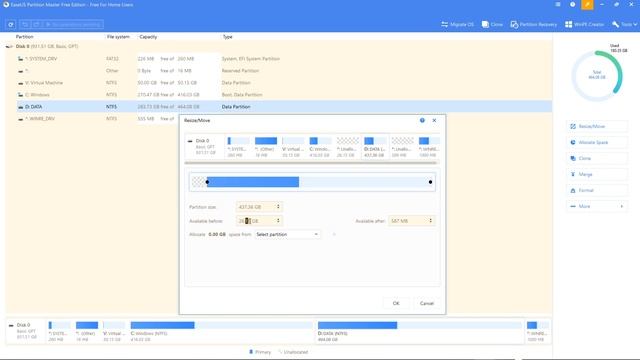Viewport: 640px width, 360px height.
Task: Click the Undo arrow in toolbar
Action: tap(25, 24)
